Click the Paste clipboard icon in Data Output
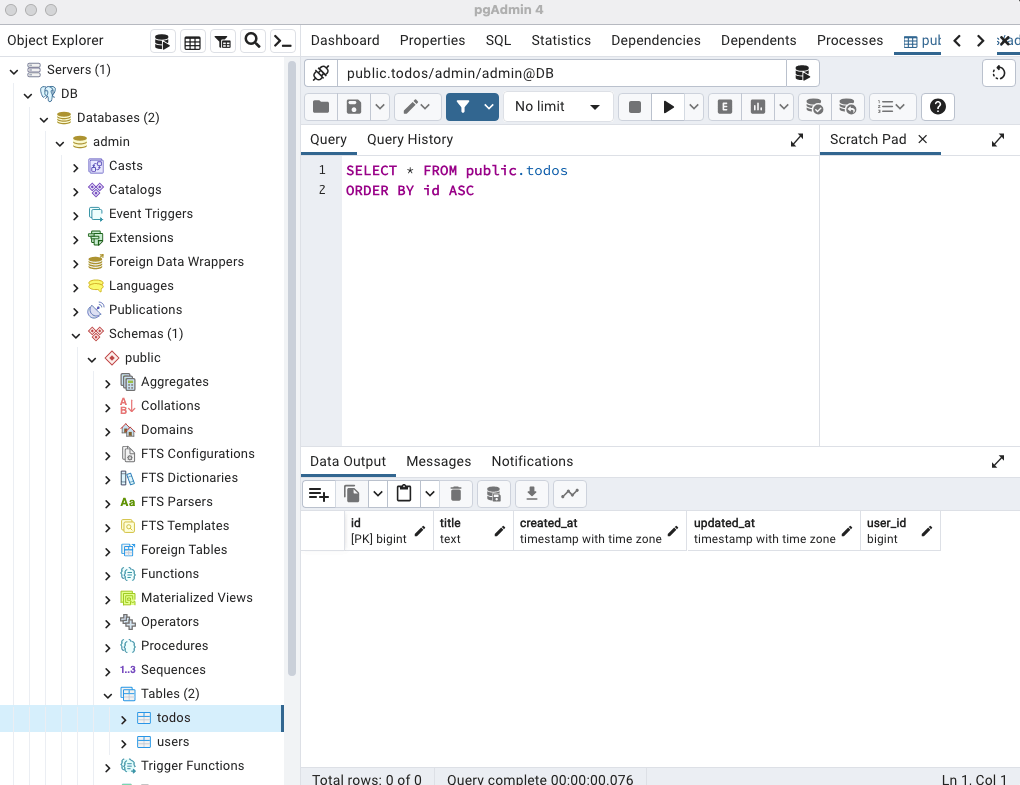The width and height of the screenshot is (1020, 785). click(404, 494)
